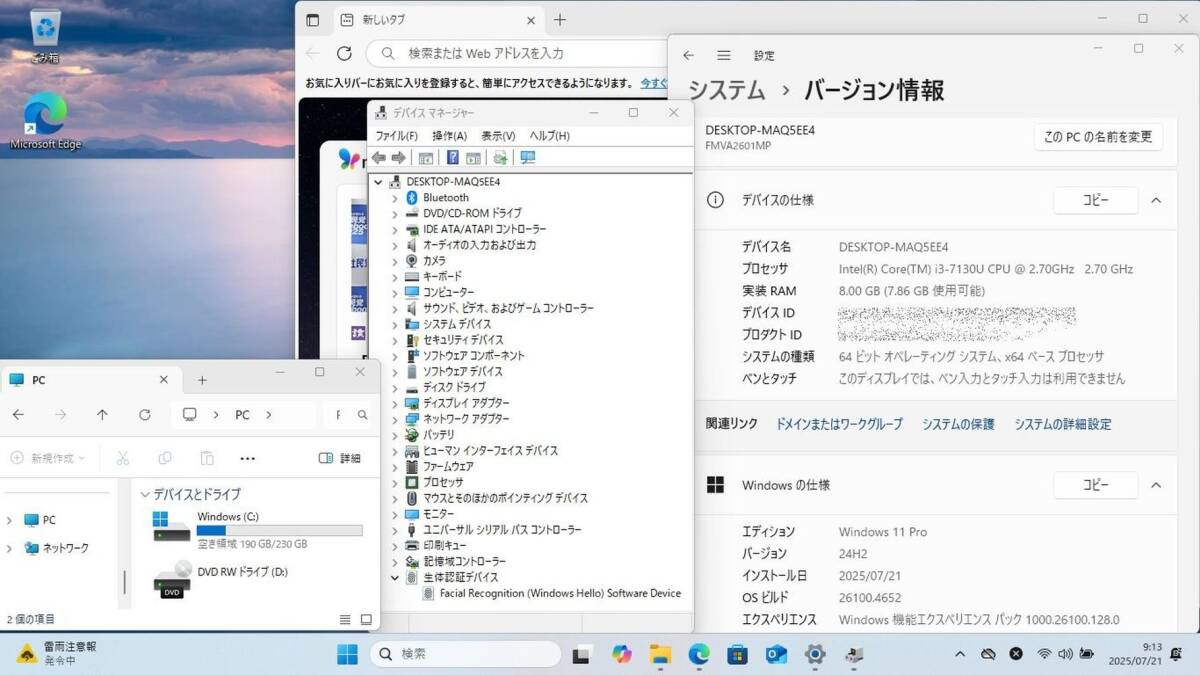Click システム breadcrumb in Settings
This screenshot has height=675, width=1200.
727,90
